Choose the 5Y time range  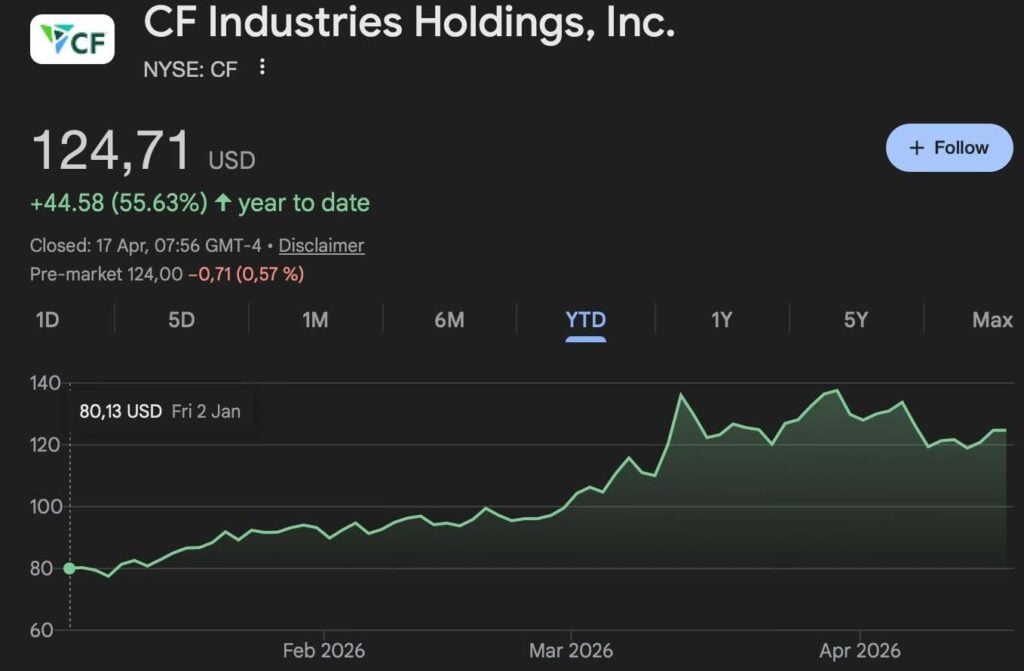click(855, 320)
